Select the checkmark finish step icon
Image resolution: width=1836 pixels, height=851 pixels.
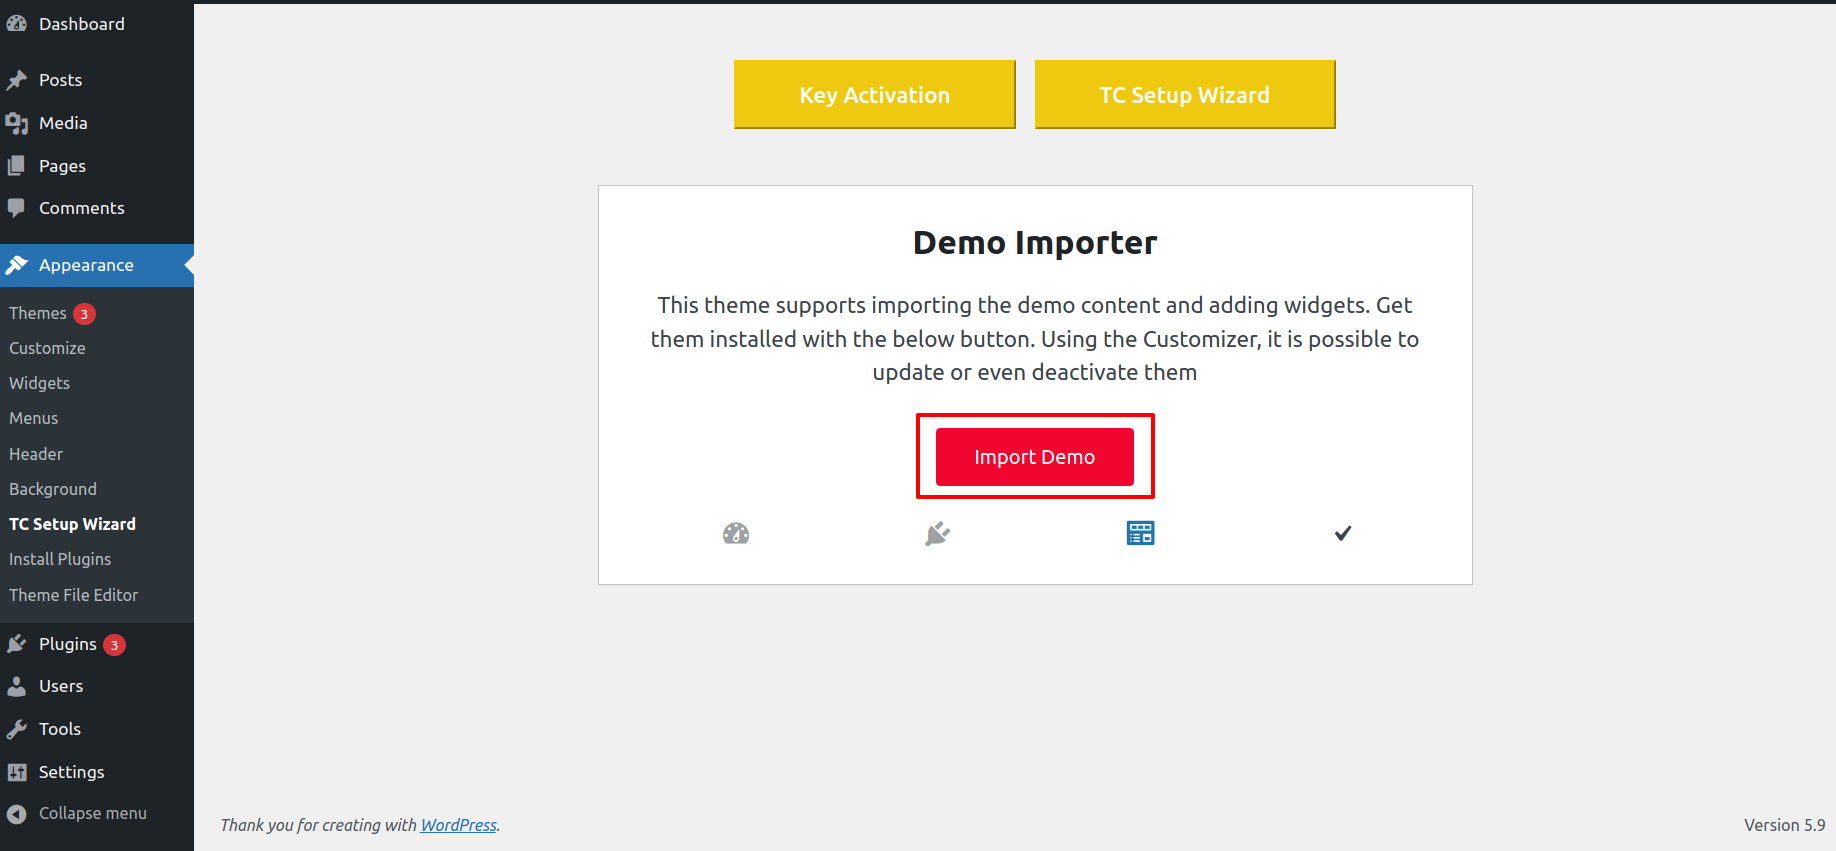(1343, 533)
